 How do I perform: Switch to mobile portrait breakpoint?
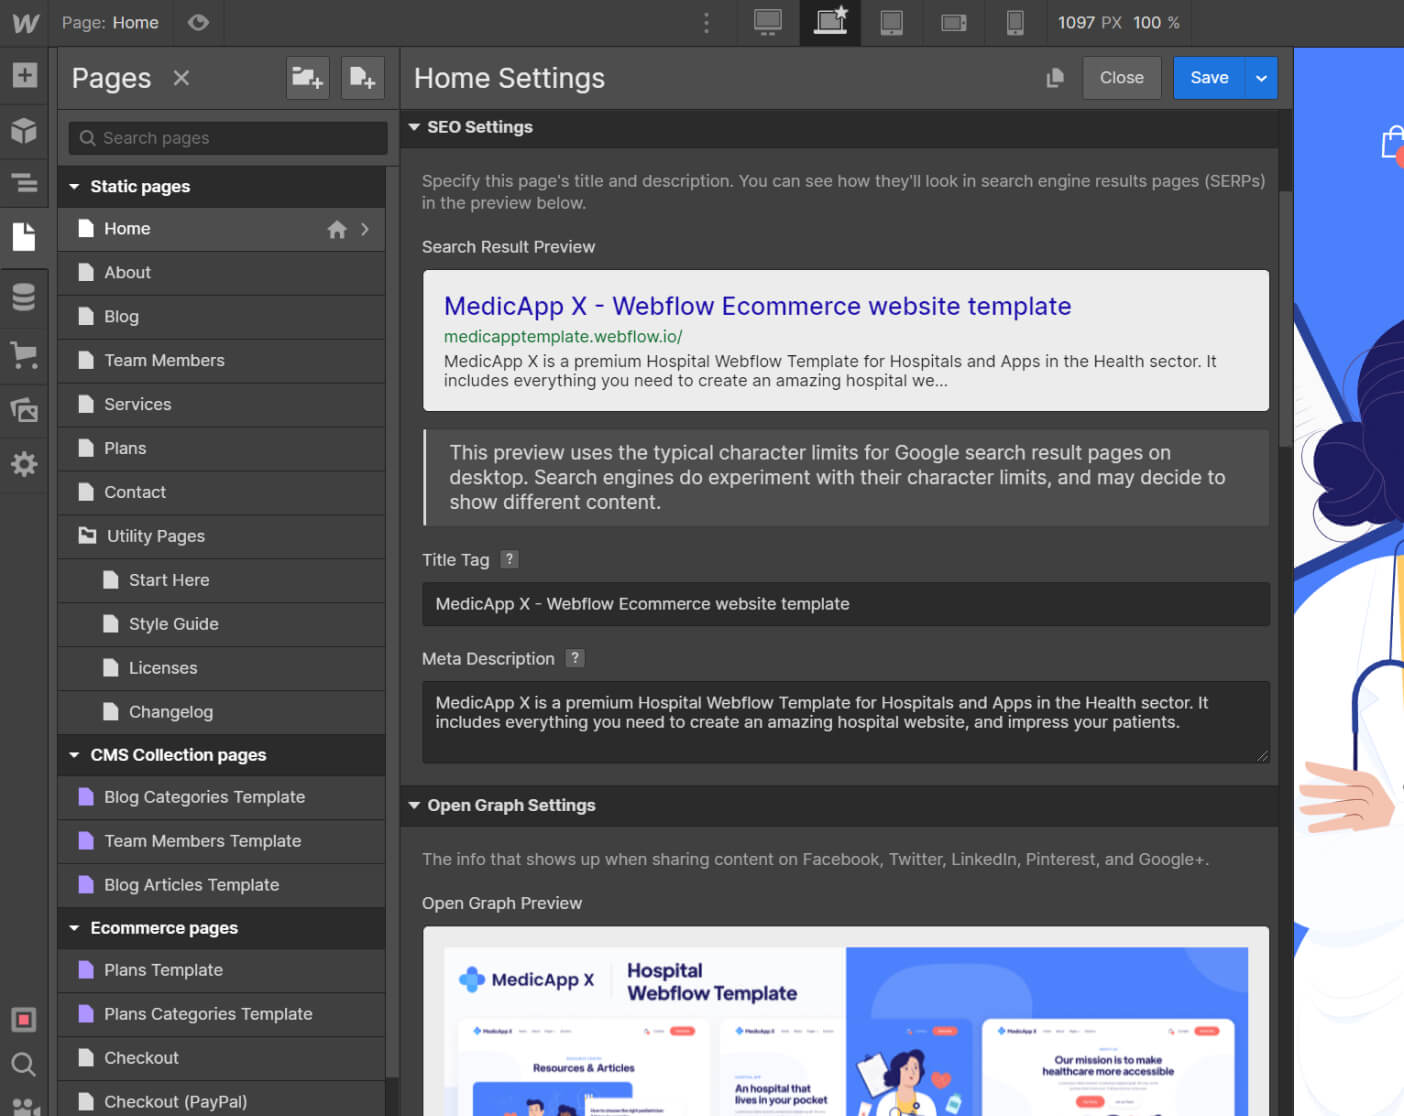pyautogui.click(x=1015, y=22)
